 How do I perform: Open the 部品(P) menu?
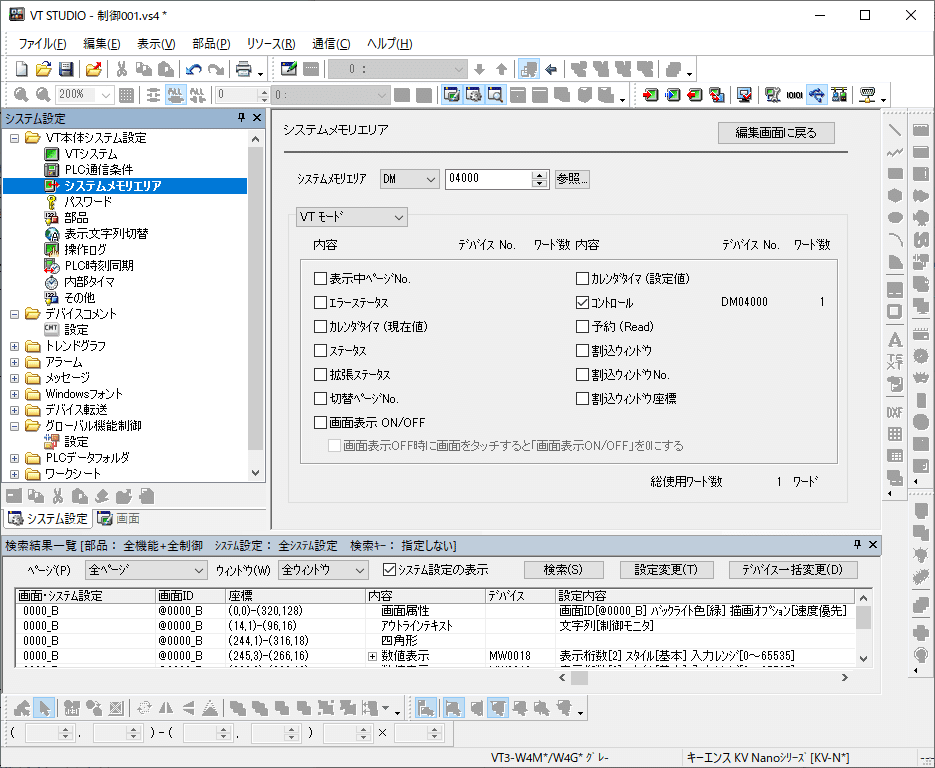(211, 44)
